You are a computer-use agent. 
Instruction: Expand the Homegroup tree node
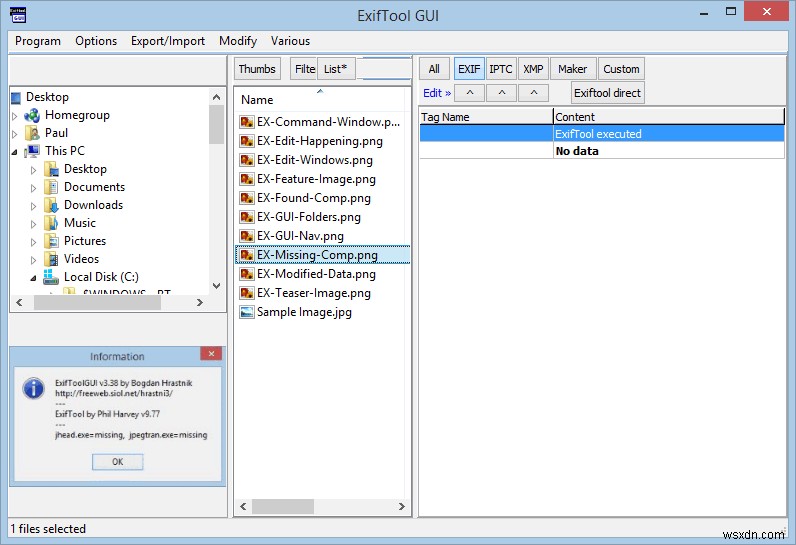pyautogui.click(x=15, y=116)
